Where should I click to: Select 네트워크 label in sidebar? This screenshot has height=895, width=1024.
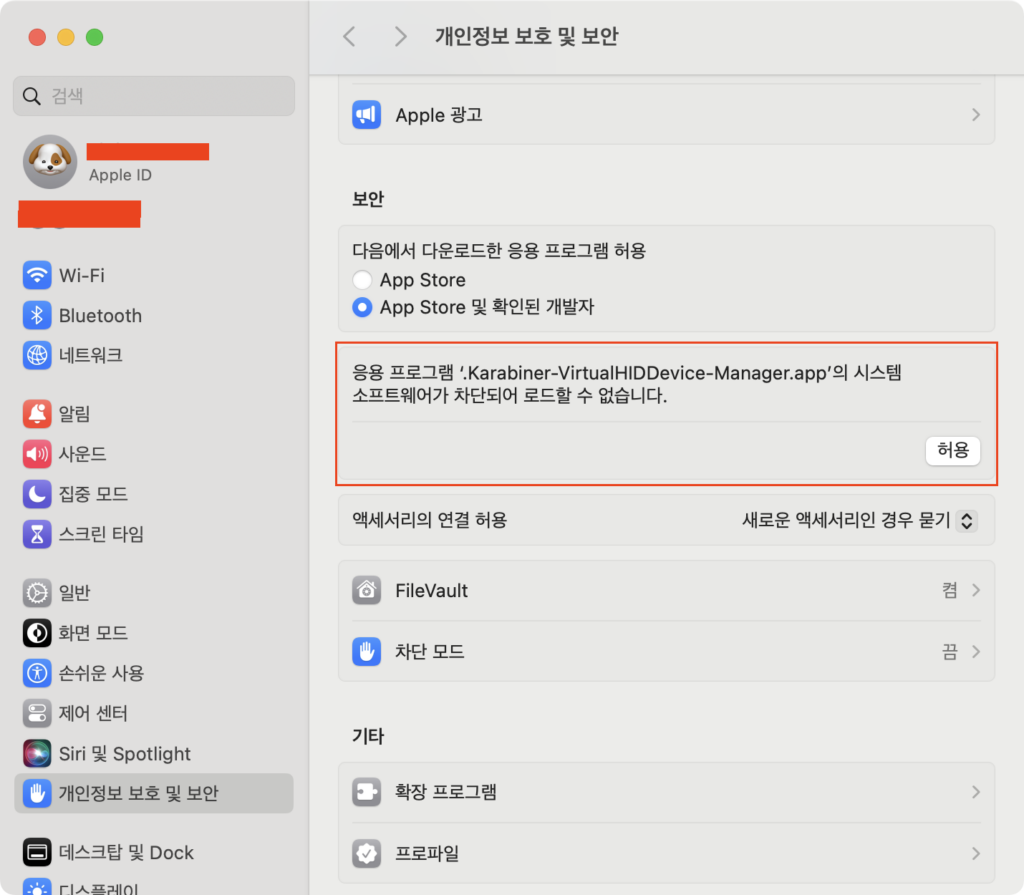pyautogui.click(x=90, y=355)
